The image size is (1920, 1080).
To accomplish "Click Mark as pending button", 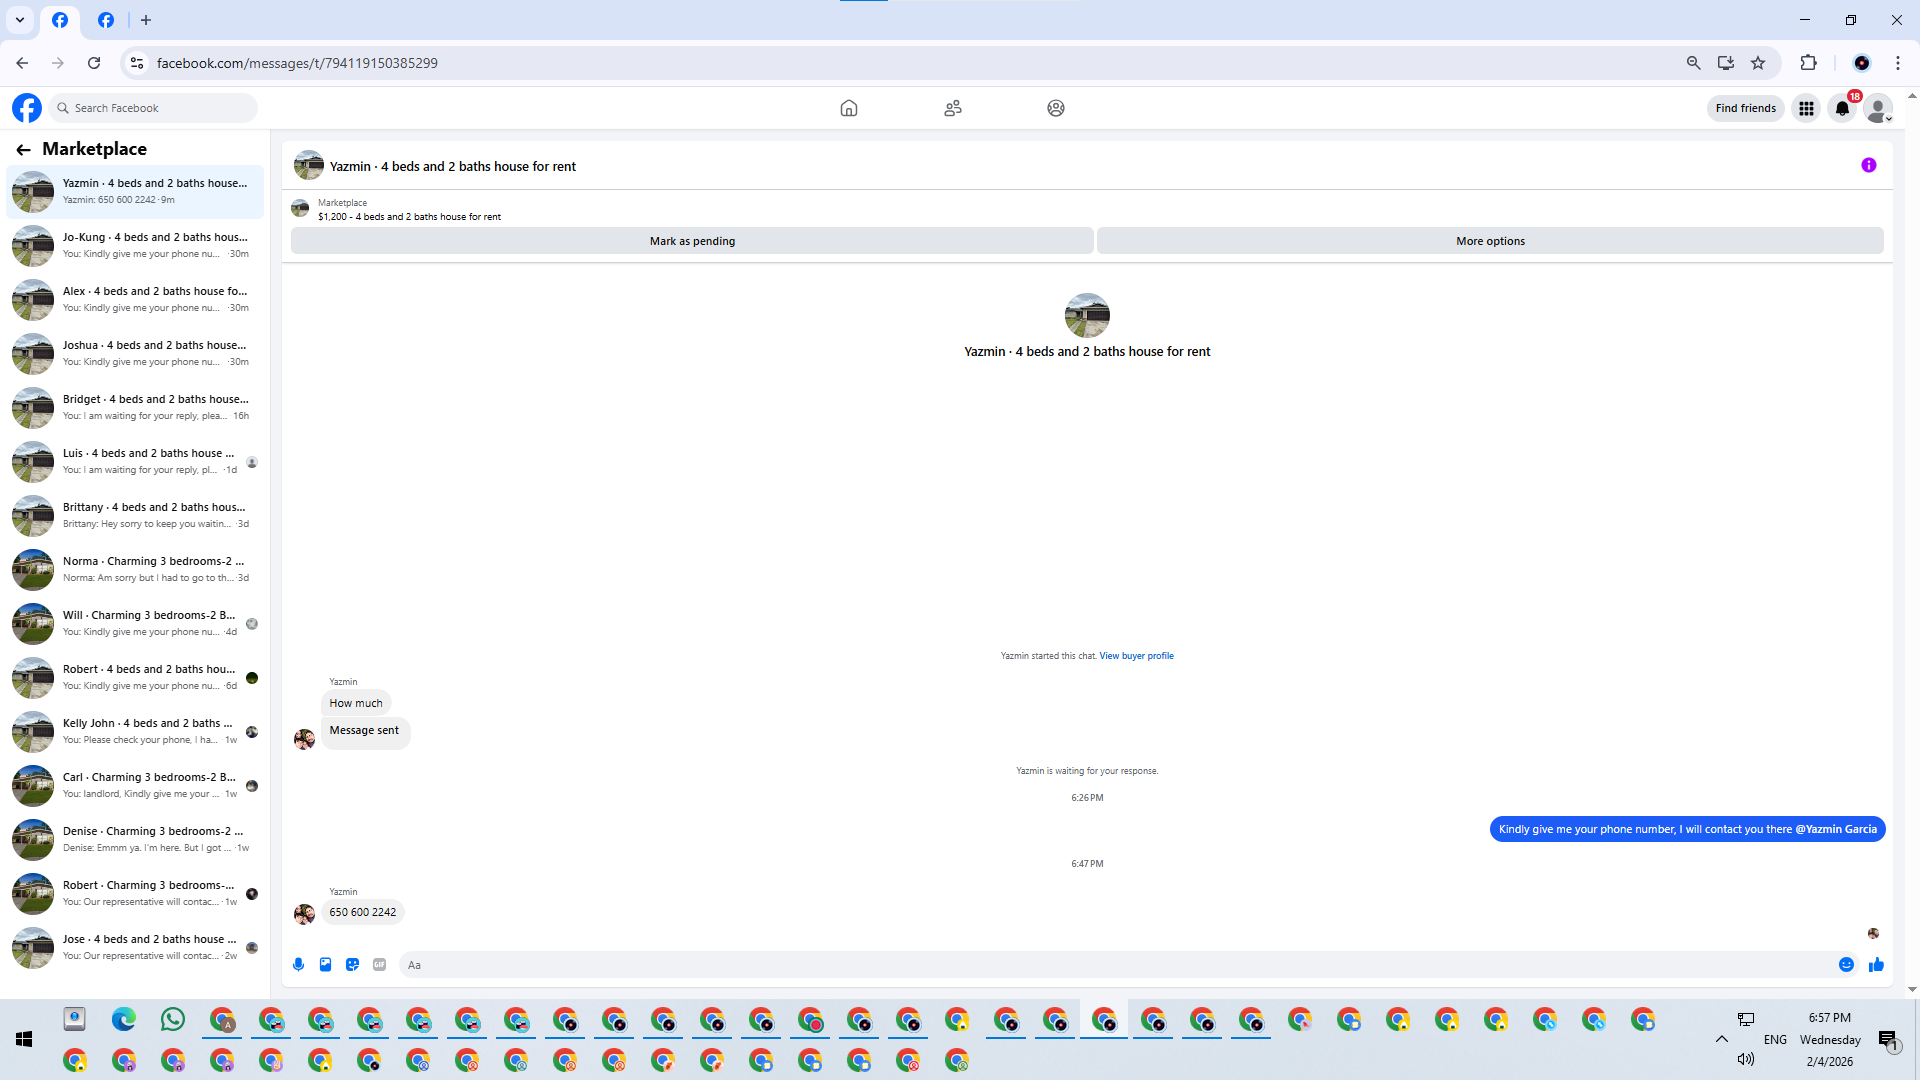I will (x=692, y=241).
